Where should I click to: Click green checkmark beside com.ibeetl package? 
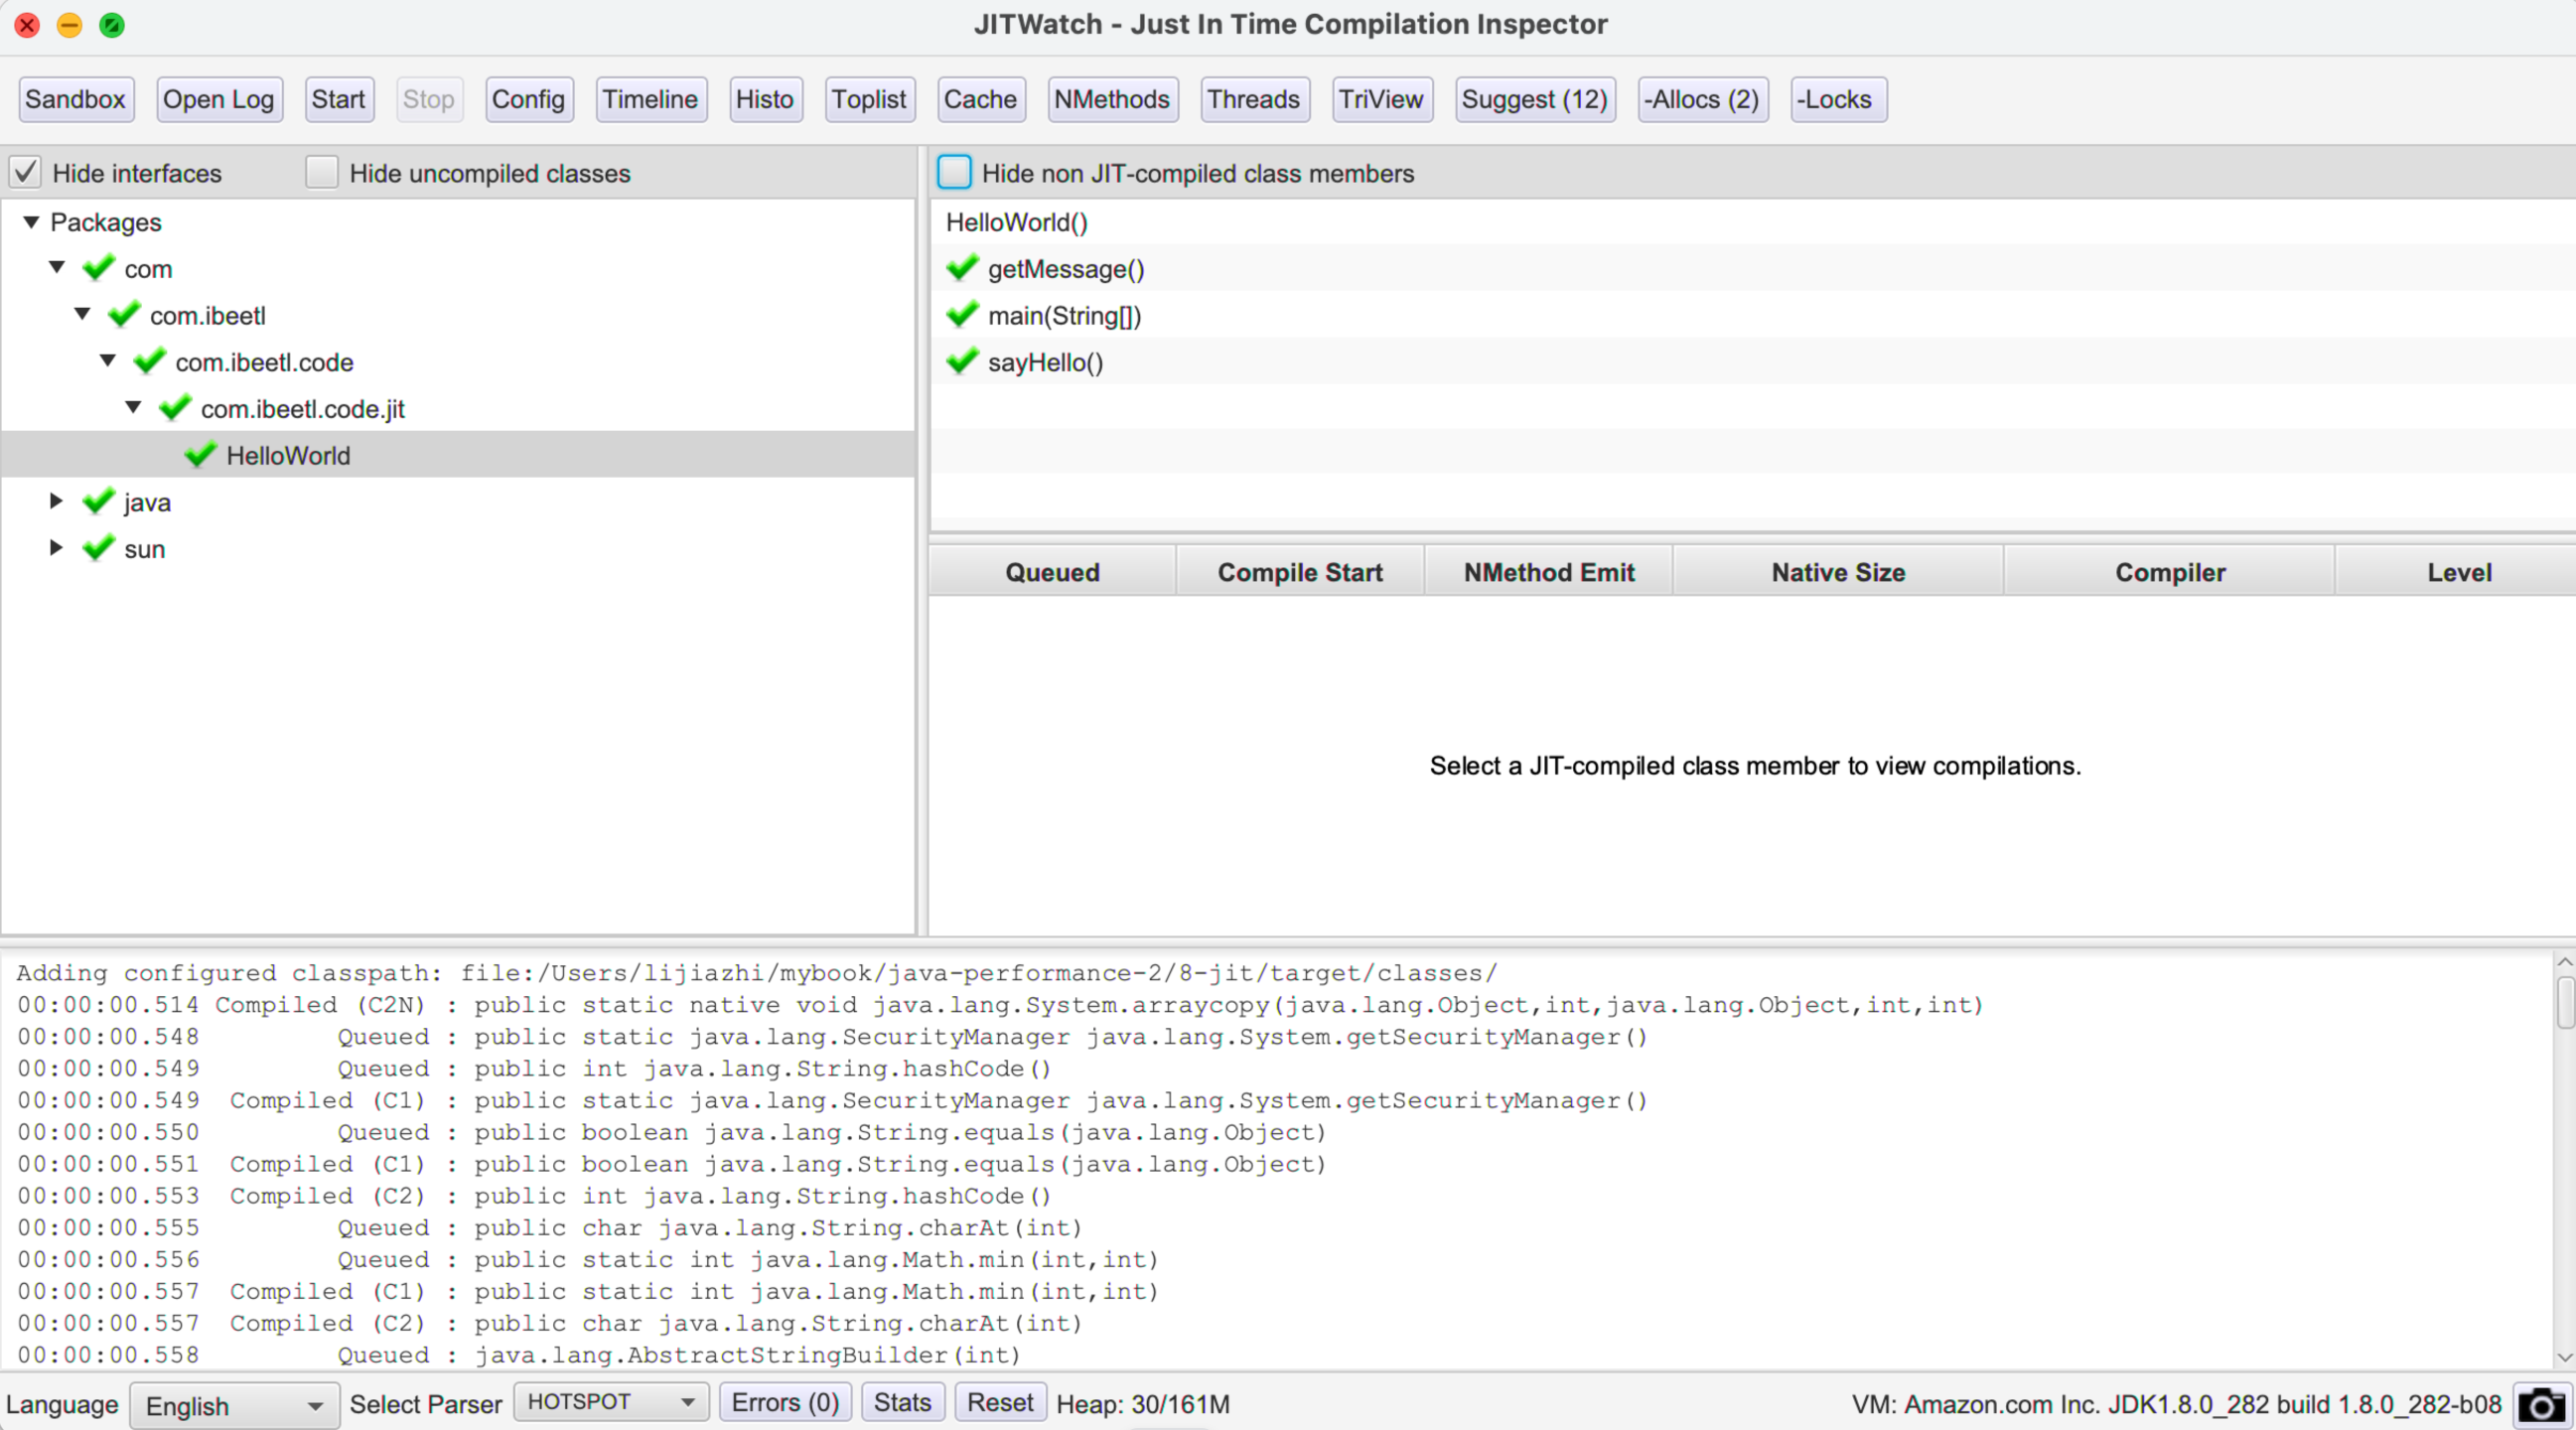[124, 315]
